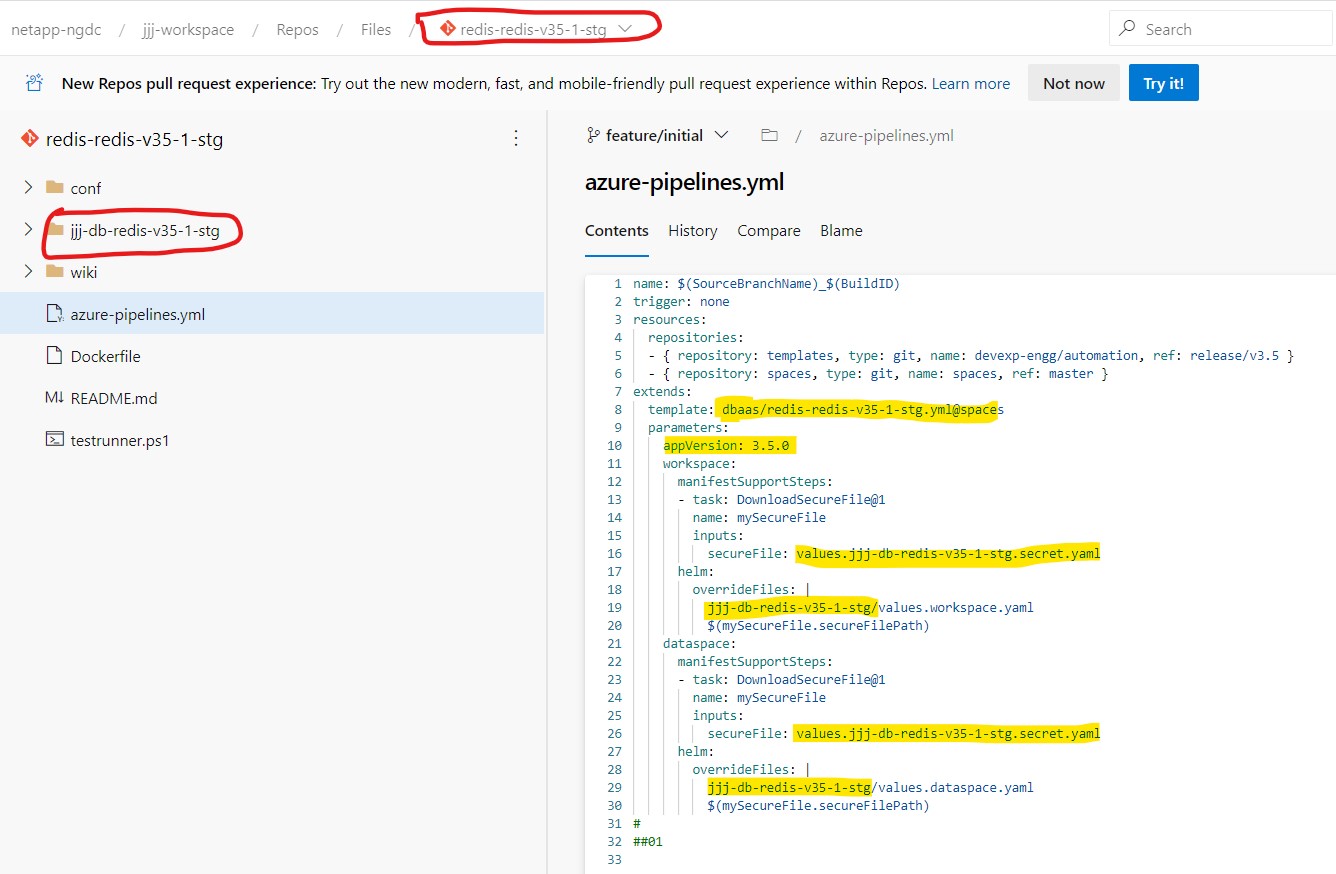Expand the conf folder
Image resolution: width=1336 pixels, height=874 pixels.
tap(28, 188)
